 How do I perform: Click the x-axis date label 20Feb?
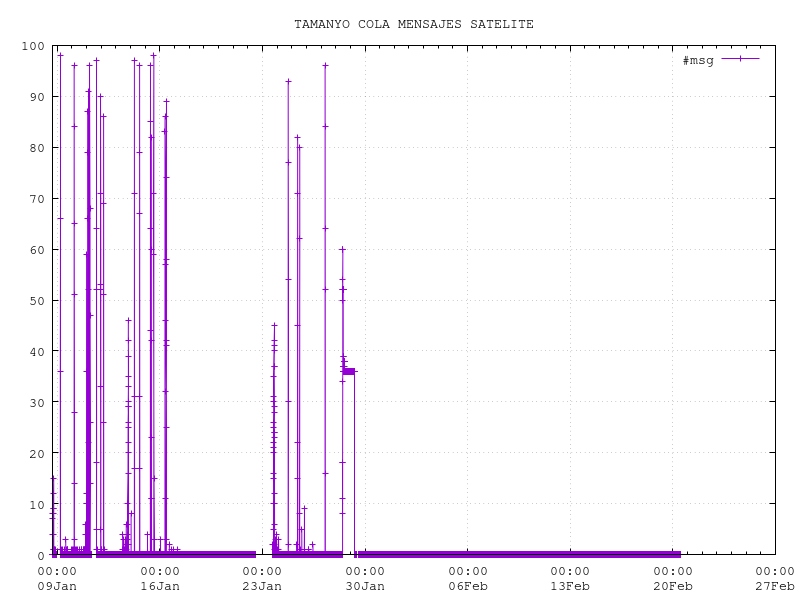tap(673, 586)
